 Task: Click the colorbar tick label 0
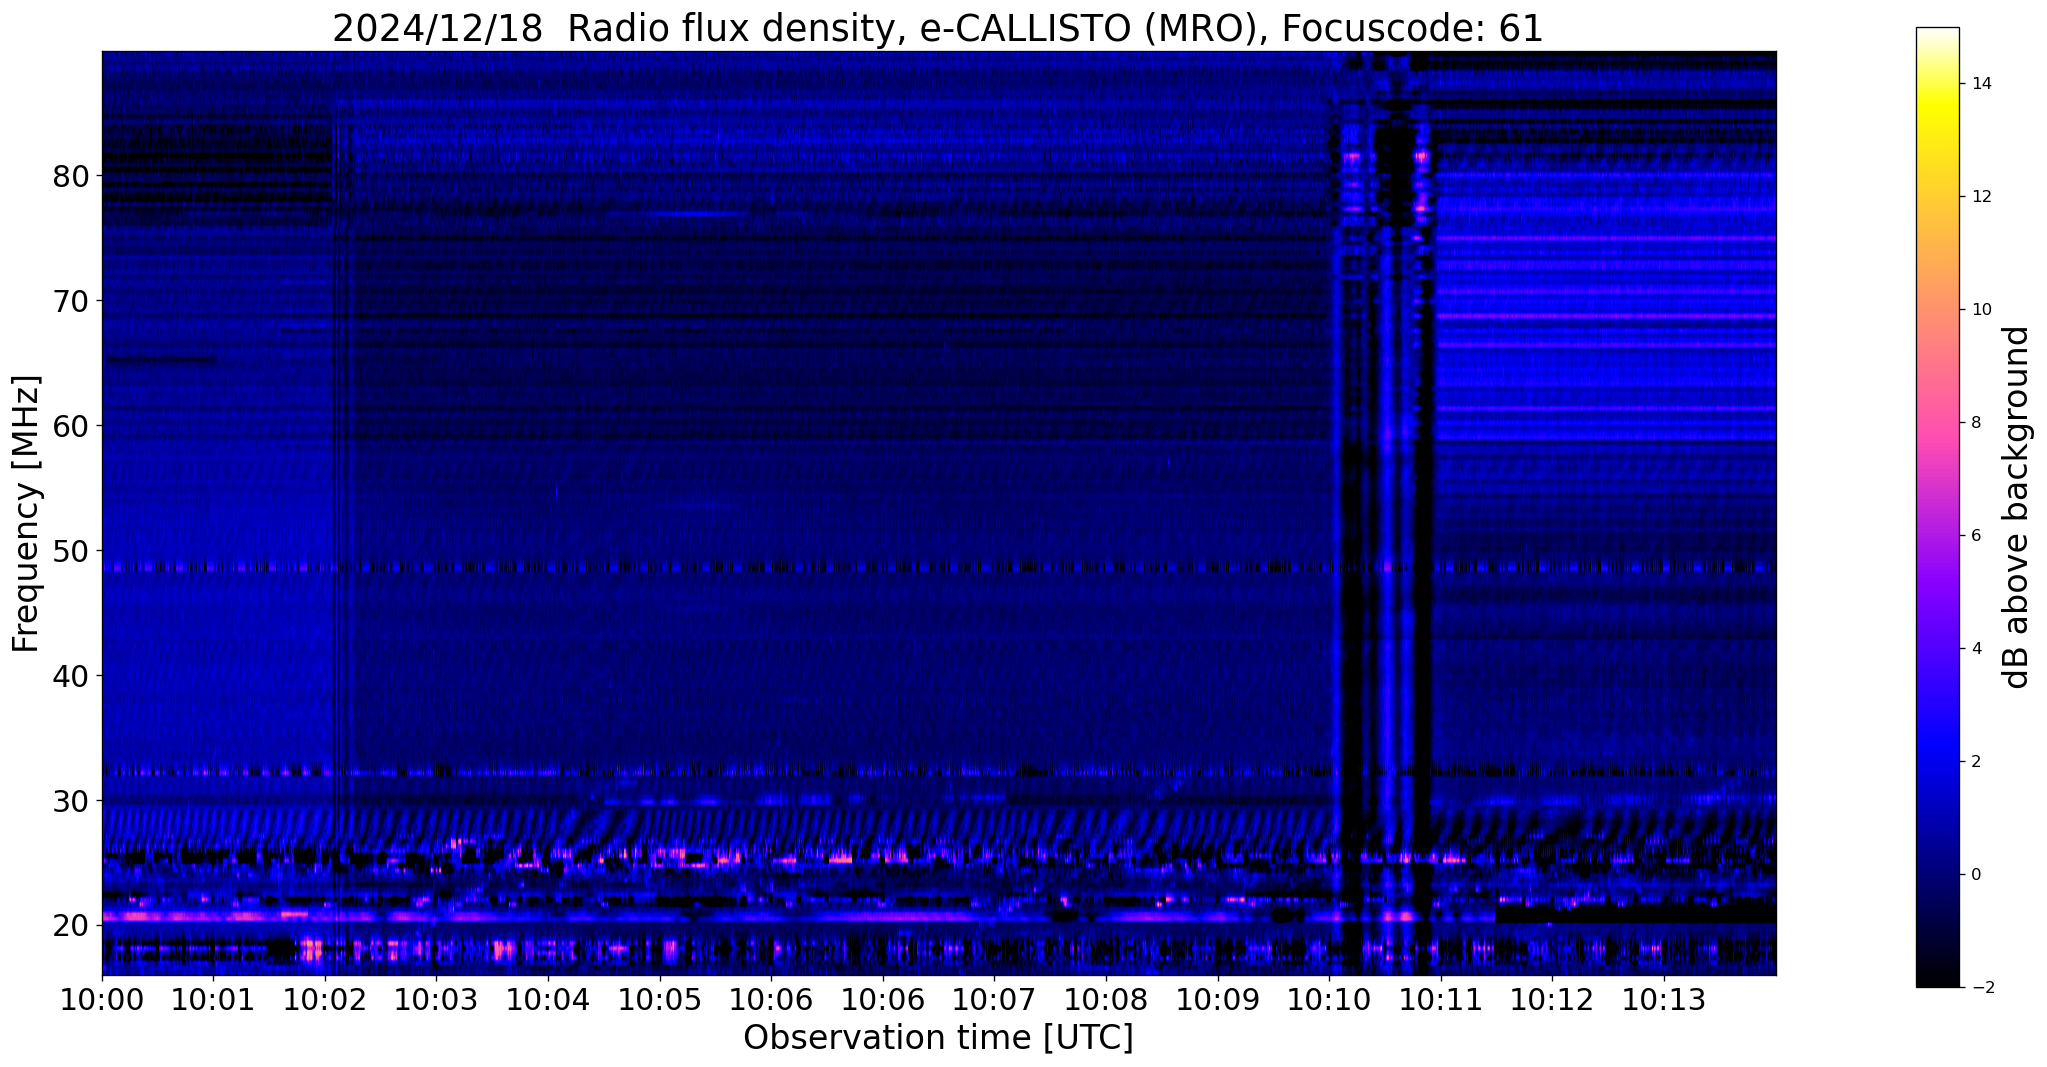pos(1975,875)
